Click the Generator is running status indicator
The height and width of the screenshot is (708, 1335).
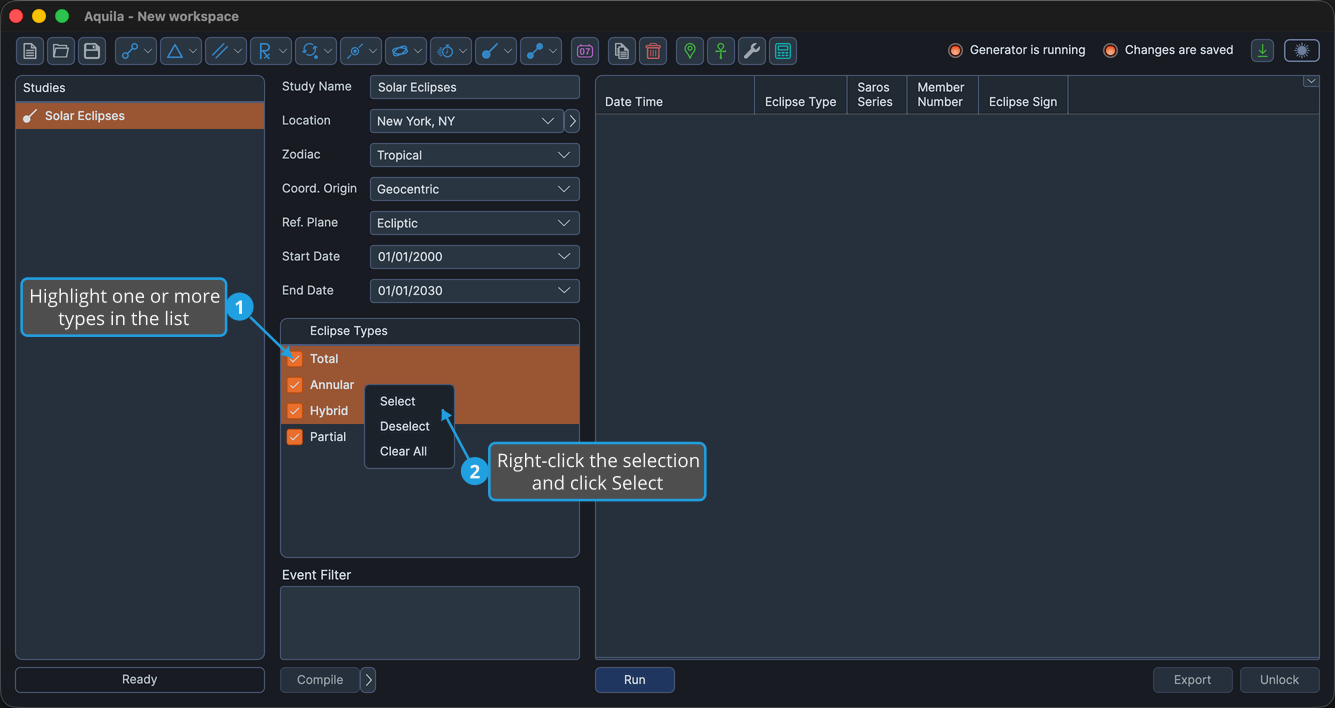[1016, 50]
